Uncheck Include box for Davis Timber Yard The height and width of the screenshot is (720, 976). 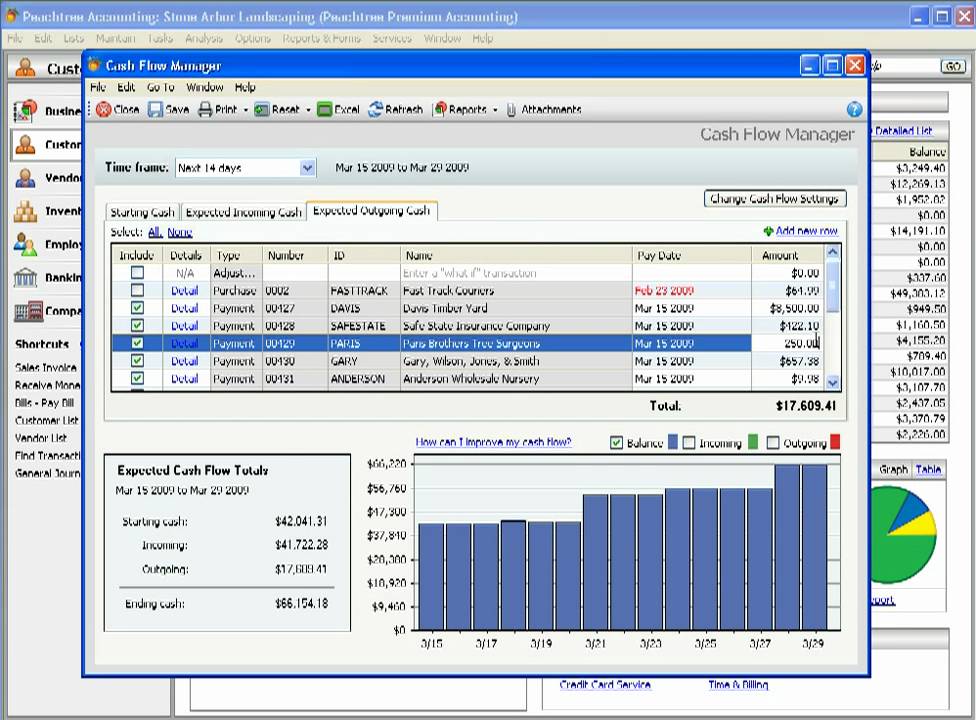137,307
